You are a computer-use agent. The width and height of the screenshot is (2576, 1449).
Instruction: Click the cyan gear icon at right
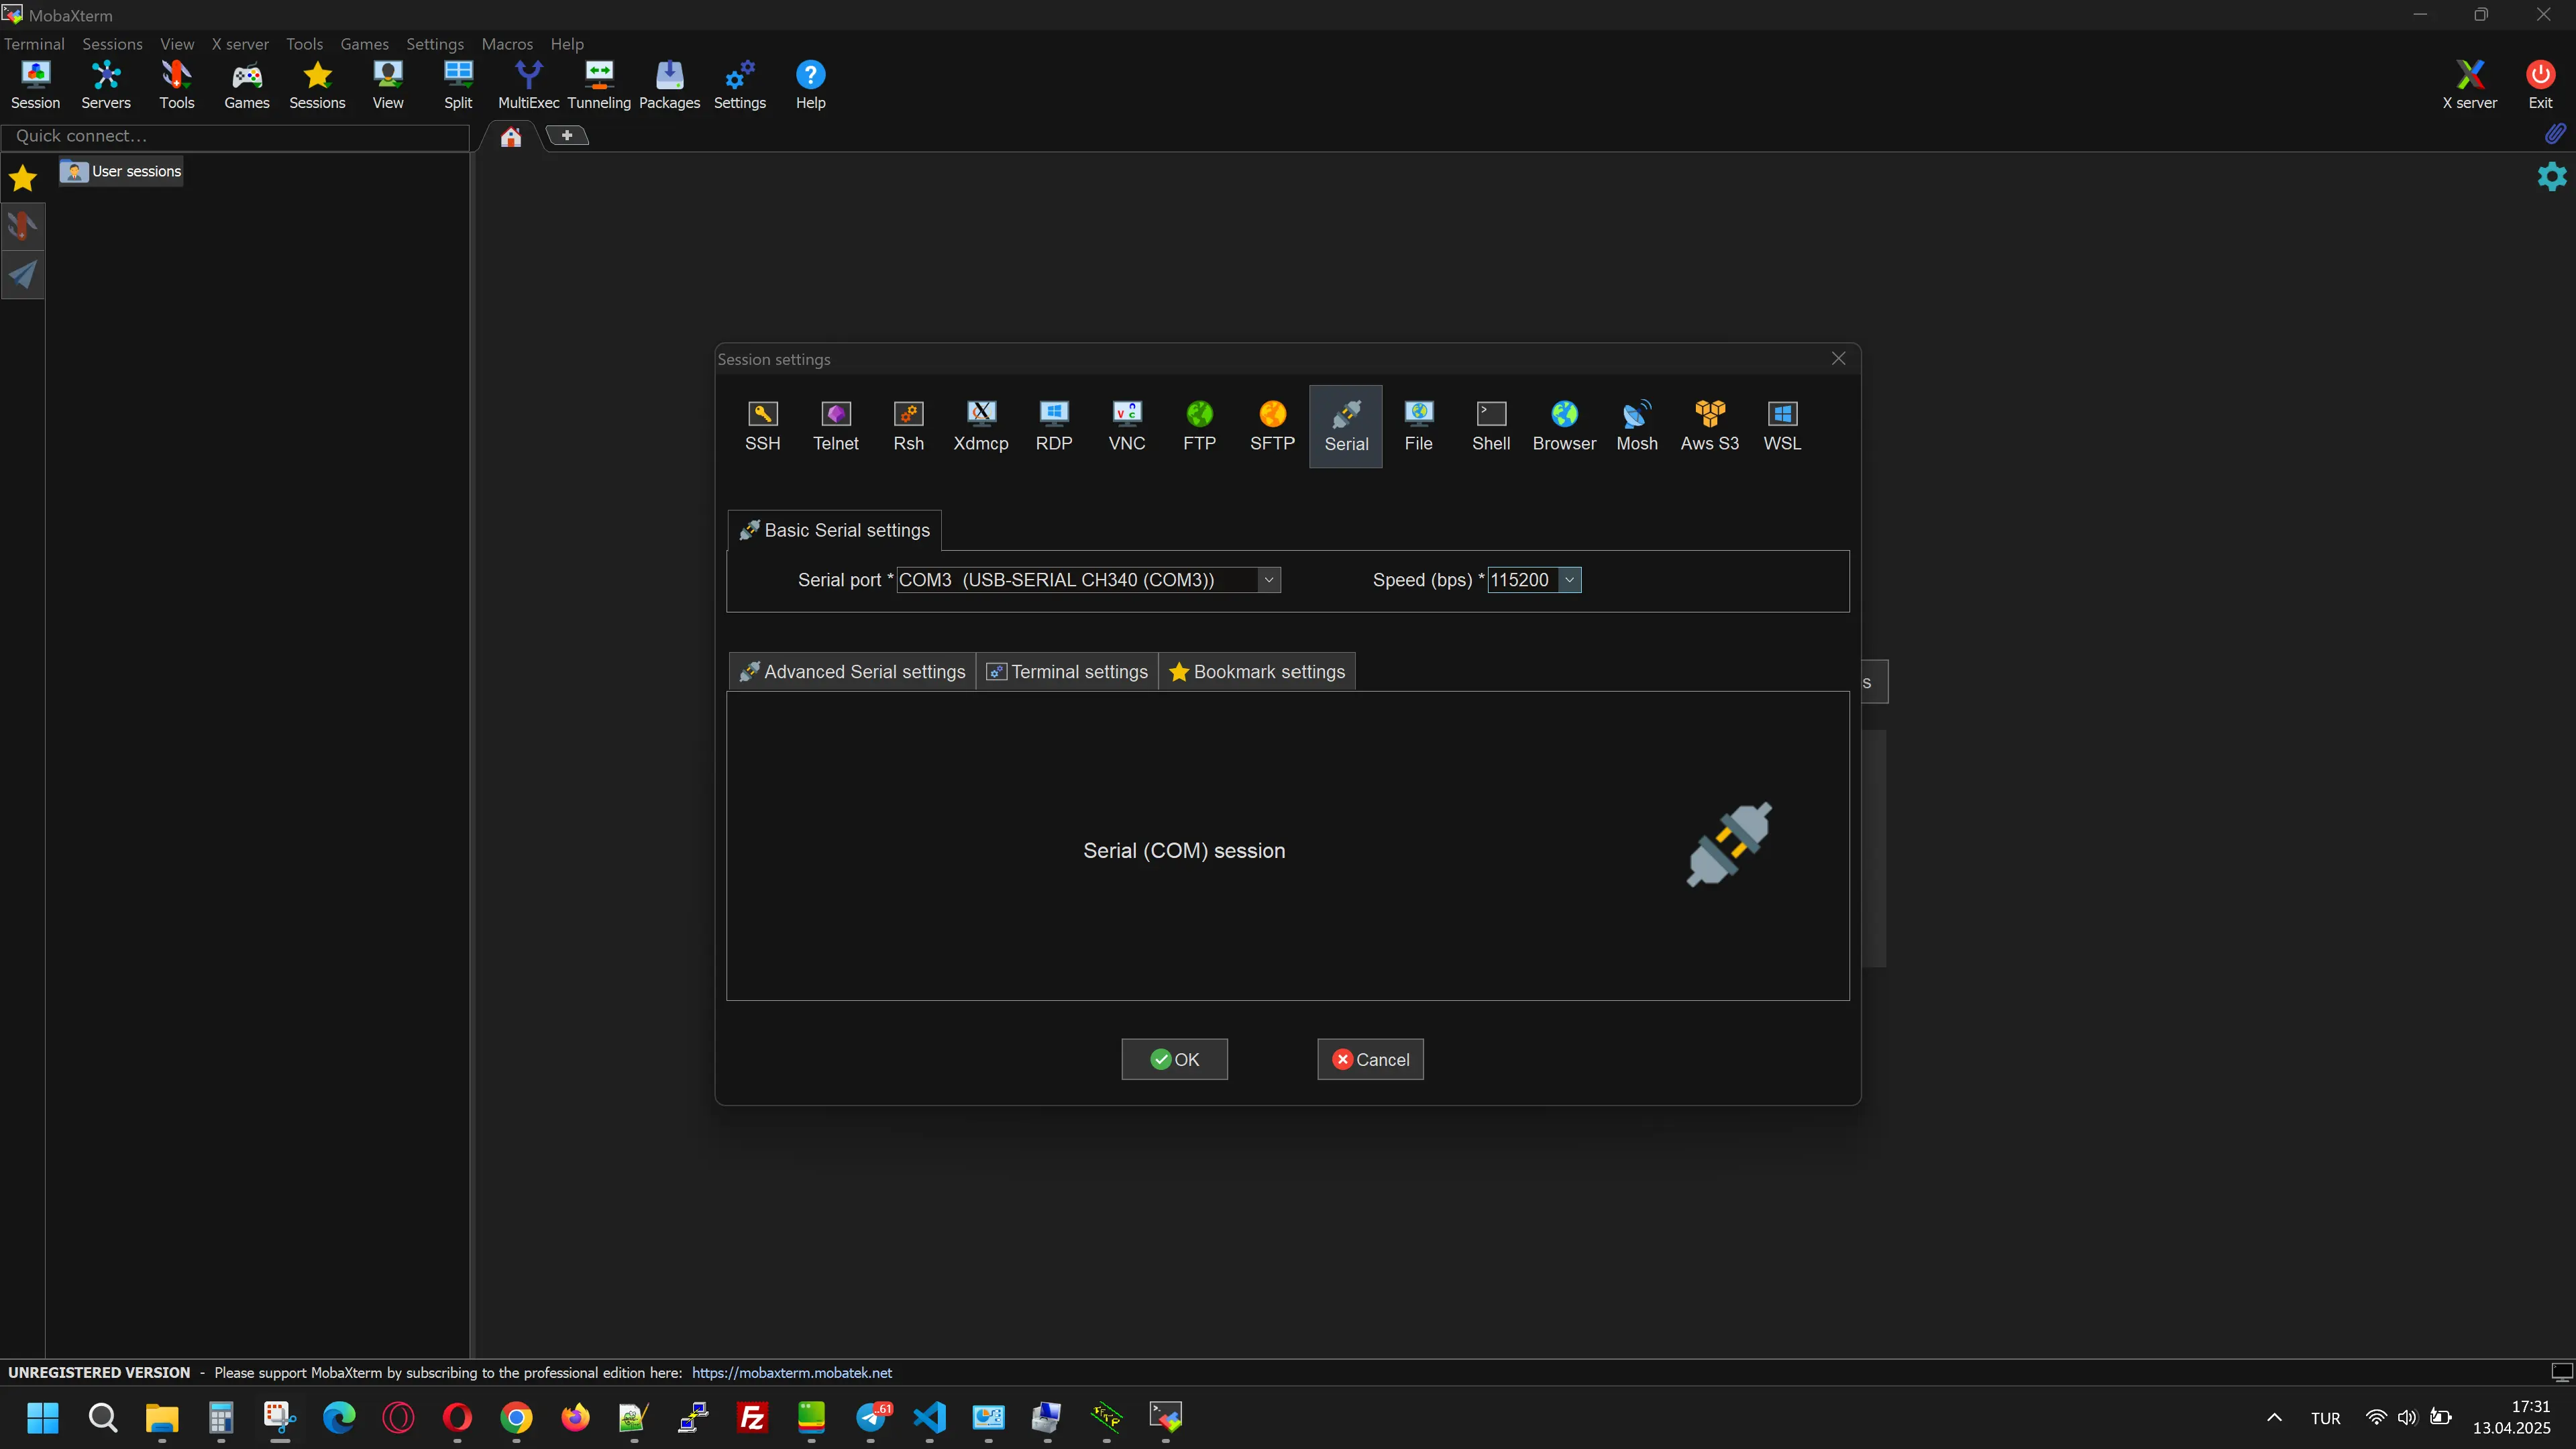click(x=2552, y=176)
